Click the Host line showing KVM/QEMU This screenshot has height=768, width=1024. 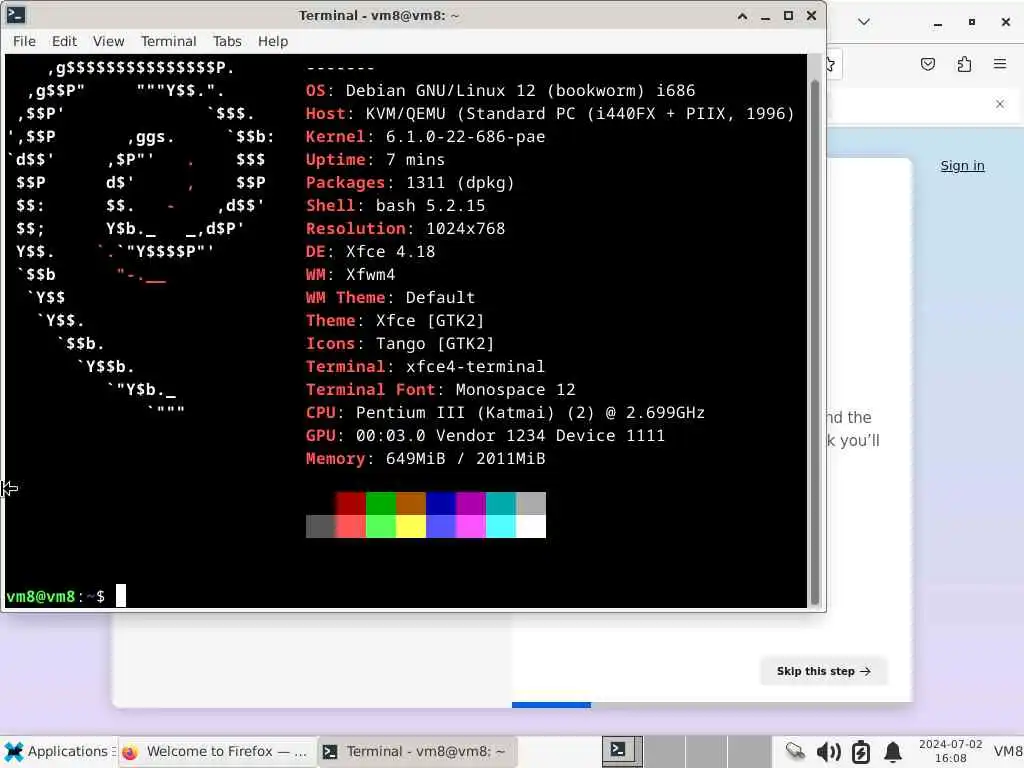(550, 114)
